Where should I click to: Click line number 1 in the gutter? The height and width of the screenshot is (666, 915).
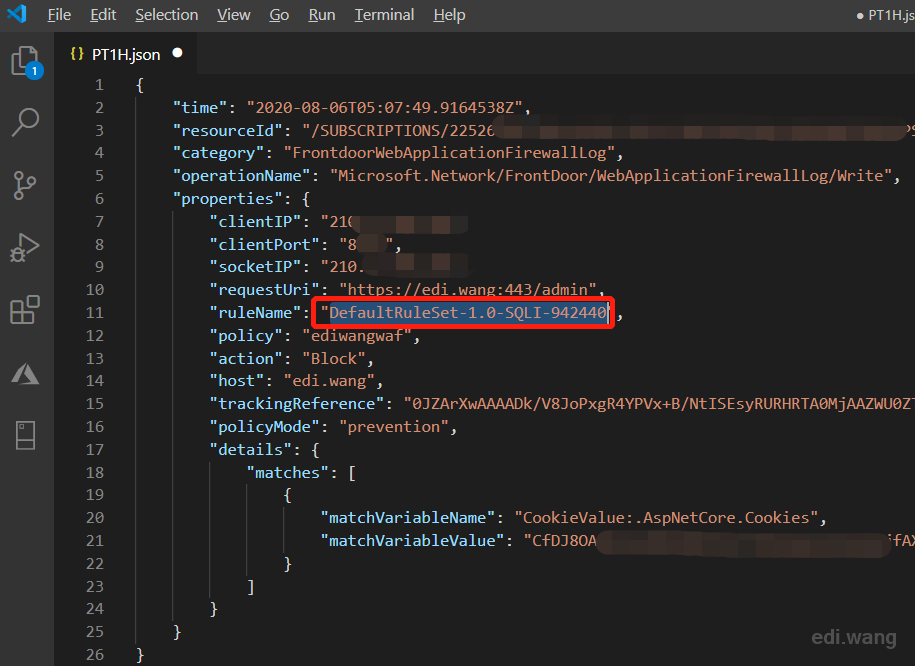point(99,85)
